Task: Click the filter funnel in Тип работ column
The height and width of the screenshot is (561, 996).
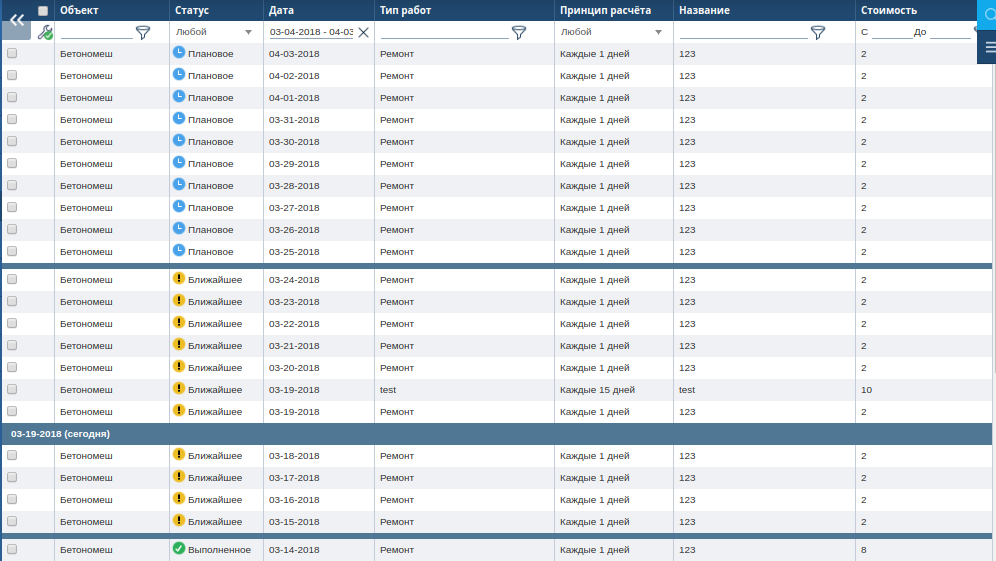Action: [518, 32]
